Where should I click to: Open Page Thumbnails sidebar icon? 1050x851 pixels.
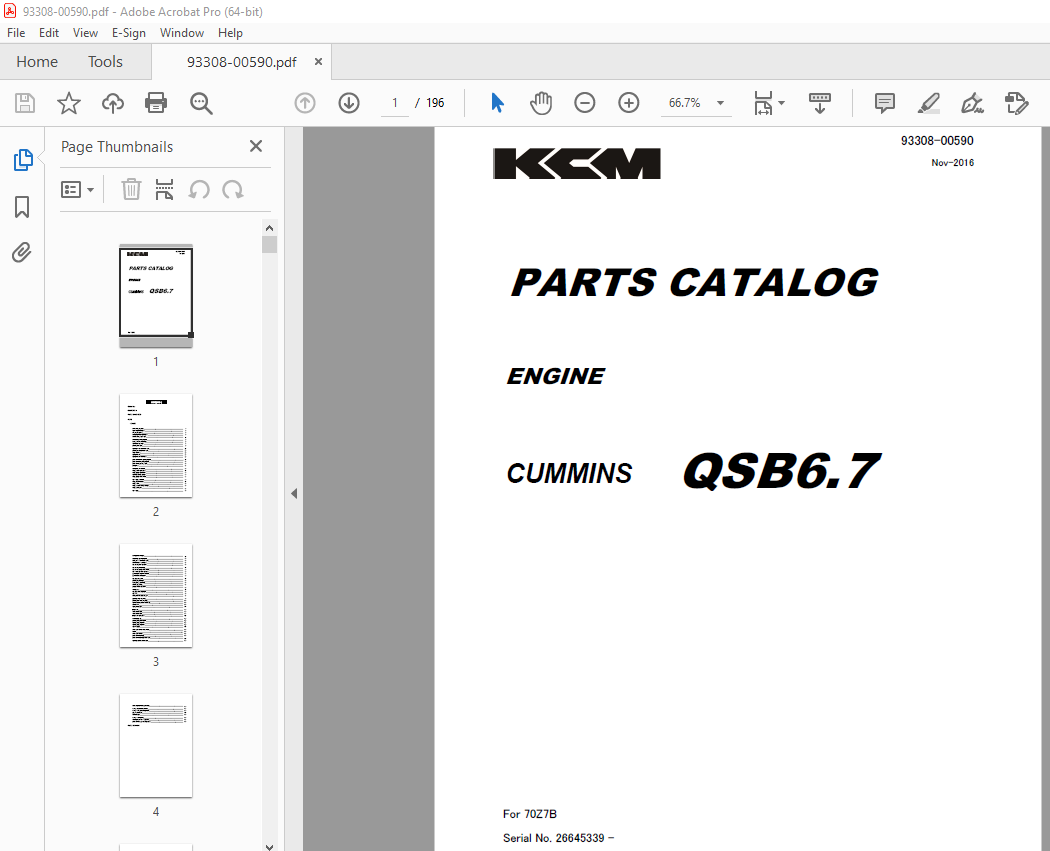(x=23, y=160)
